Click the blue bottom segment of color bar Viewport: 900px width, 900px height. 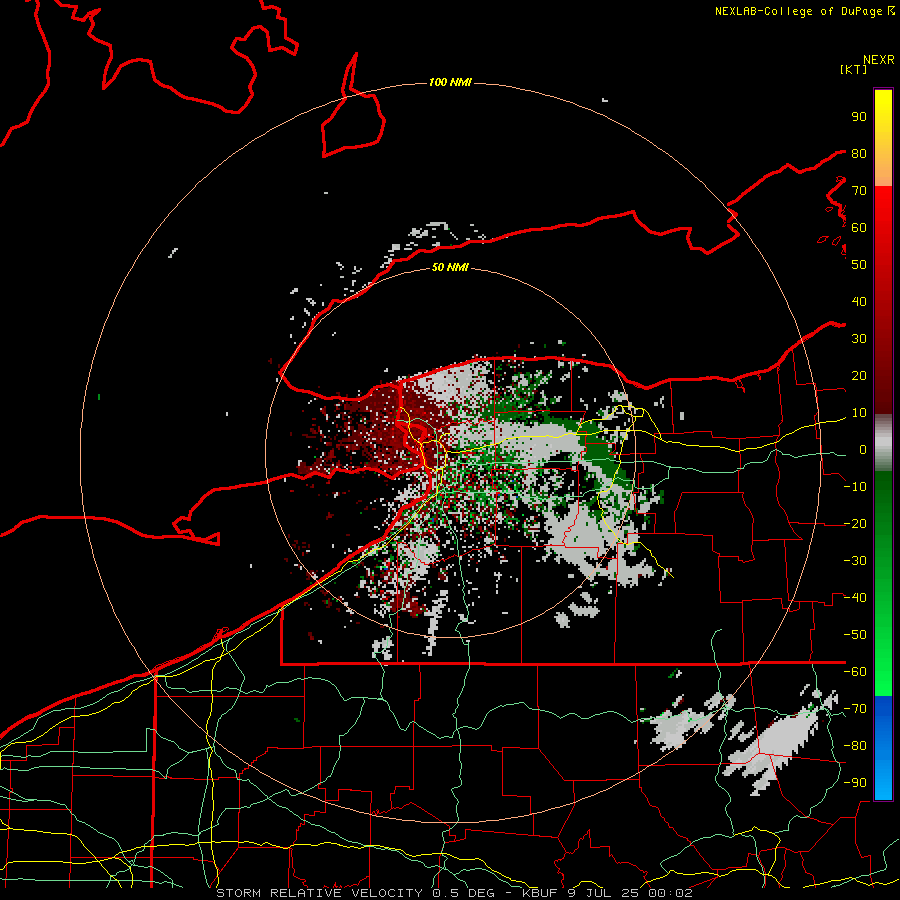click(883, 746)
